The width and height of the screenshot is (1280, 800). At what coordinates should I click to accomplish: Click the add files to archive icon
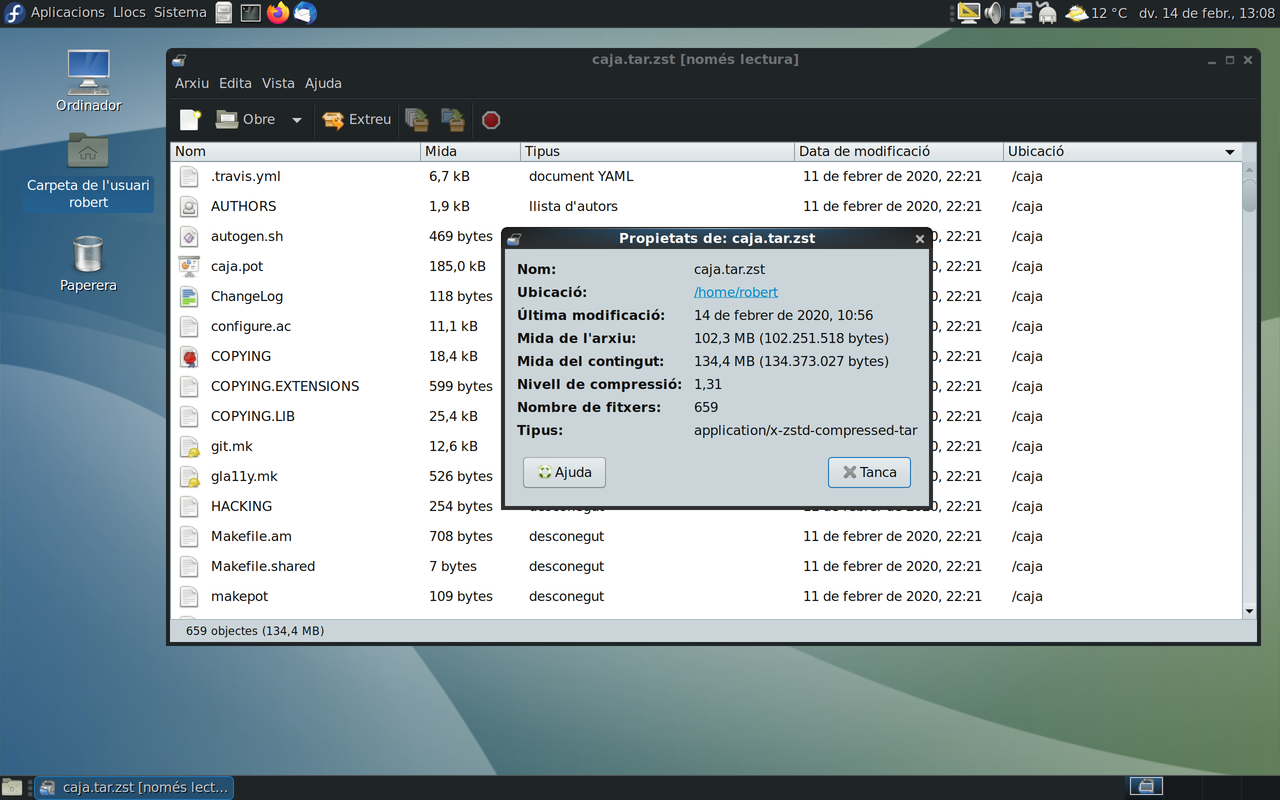pyautogui.click(x=417, y=120)
